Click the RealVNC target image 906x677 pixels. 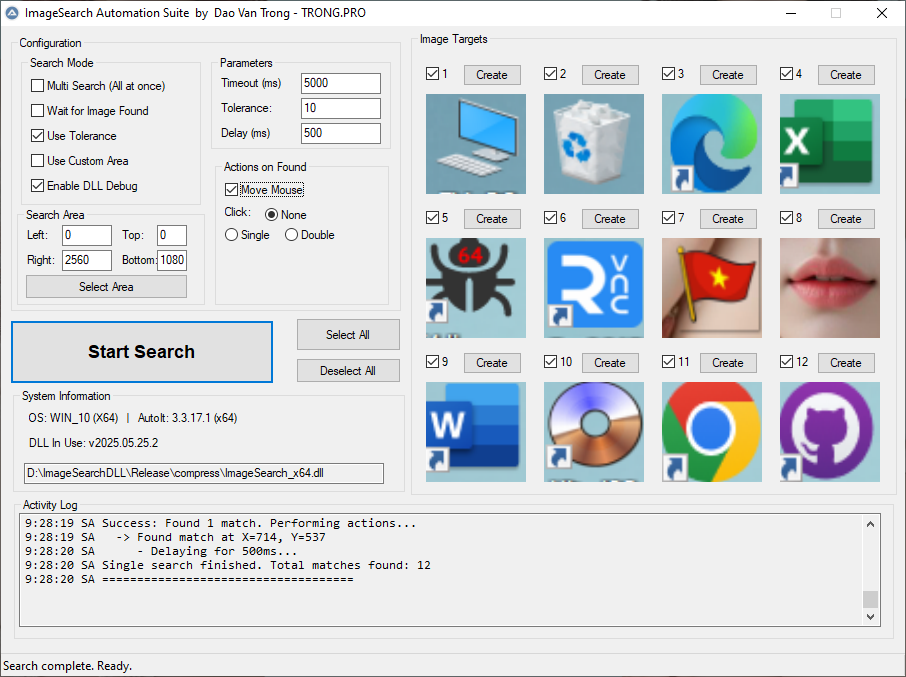click(x=593, y=288)
